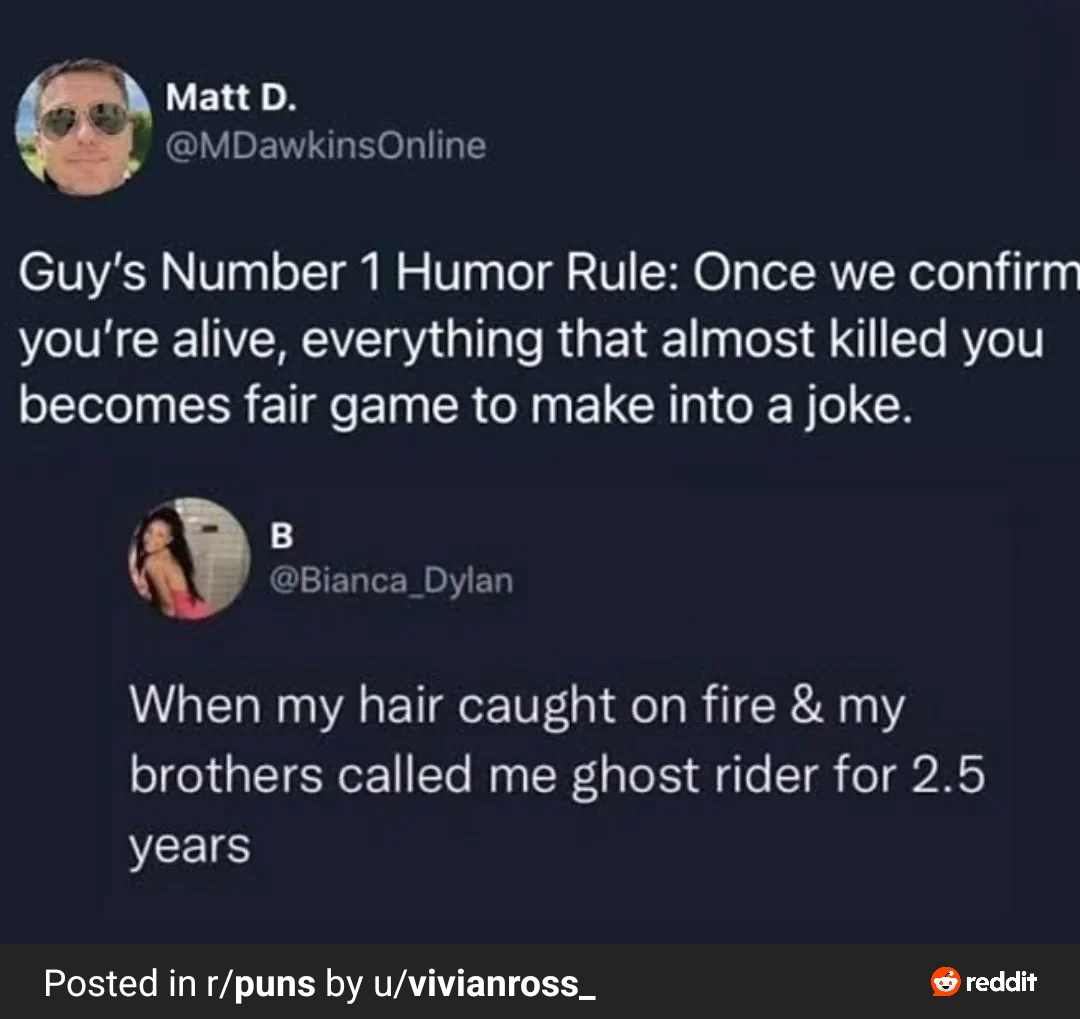The height and width of the screenshot is (1019, 1080).
Task: Click the reddit wordmark text
Action: point(1001,982)
